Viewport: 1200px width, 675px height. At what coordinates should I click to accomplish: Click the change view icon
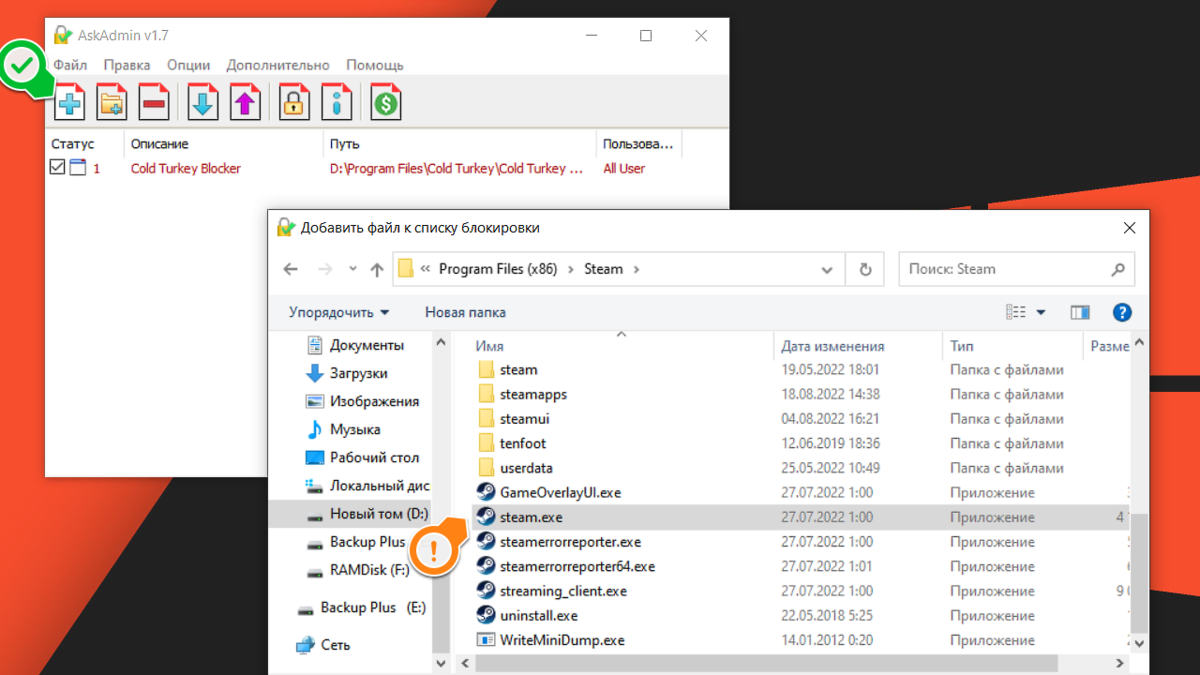click(x=1016, y=312)
